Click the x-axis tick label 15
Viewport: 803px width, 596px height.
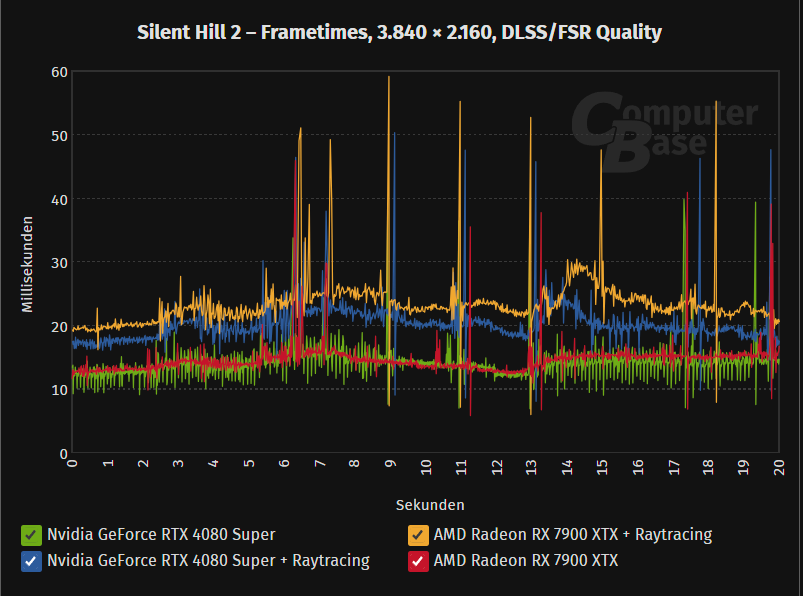pyautogui.click(x=602, y=467)
